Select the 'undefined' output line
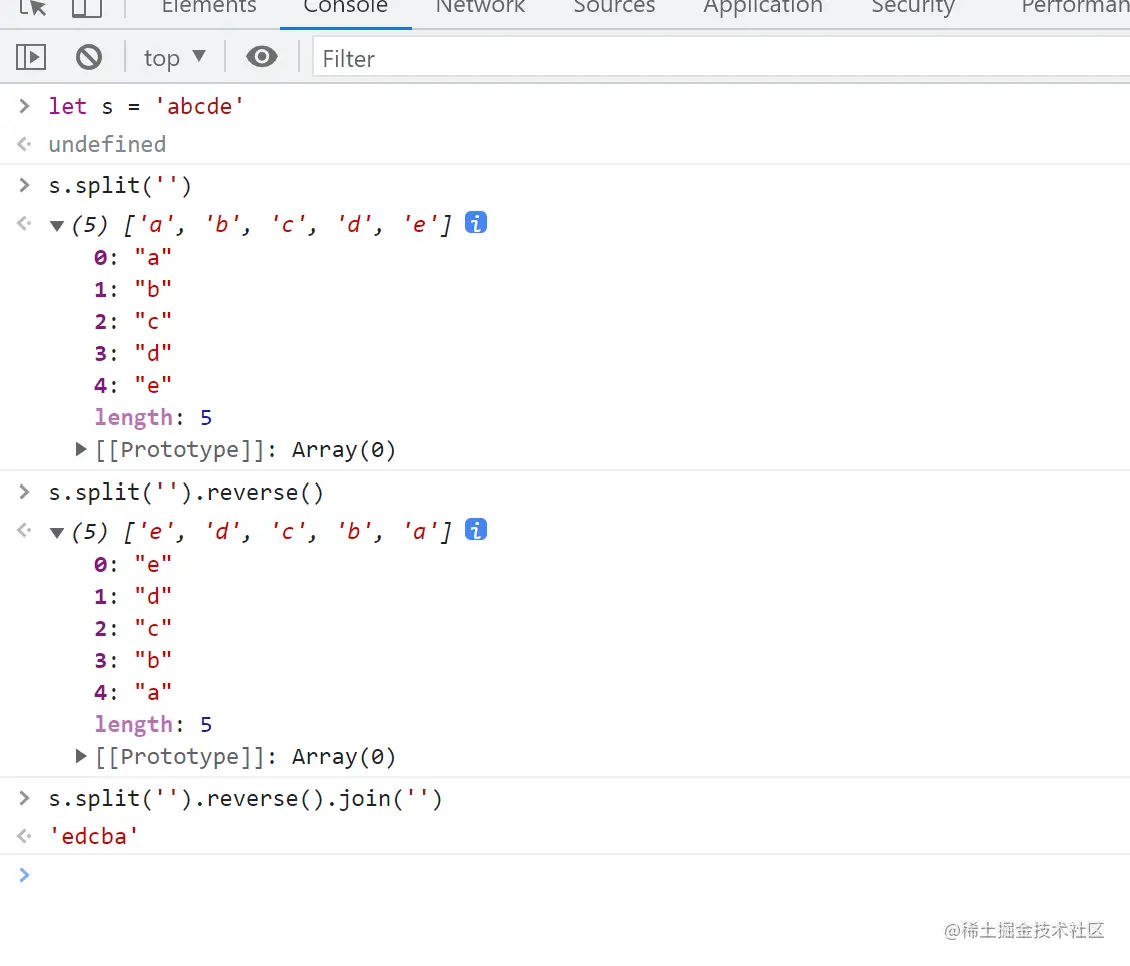1130x966 pixels. pyautogui.click(x=107, y=144)
